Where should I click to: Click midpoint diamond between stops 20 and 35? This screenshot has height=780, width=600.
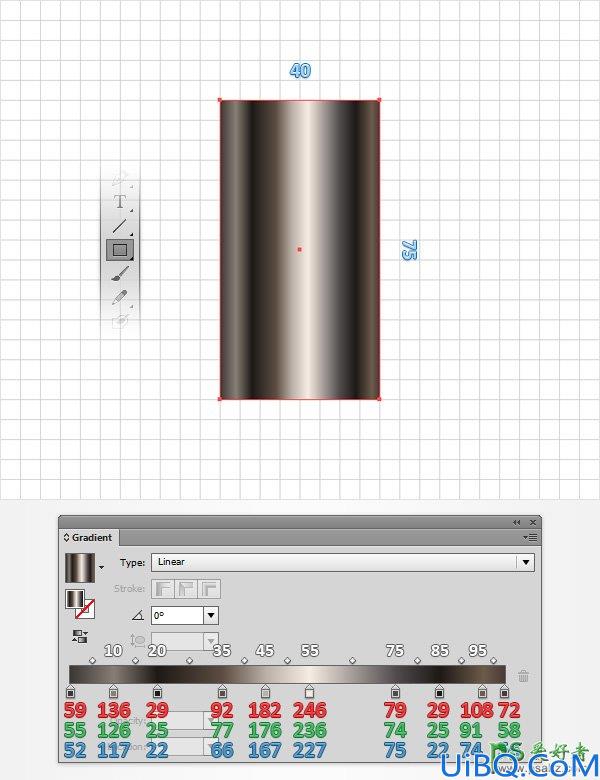click(189, 661)
